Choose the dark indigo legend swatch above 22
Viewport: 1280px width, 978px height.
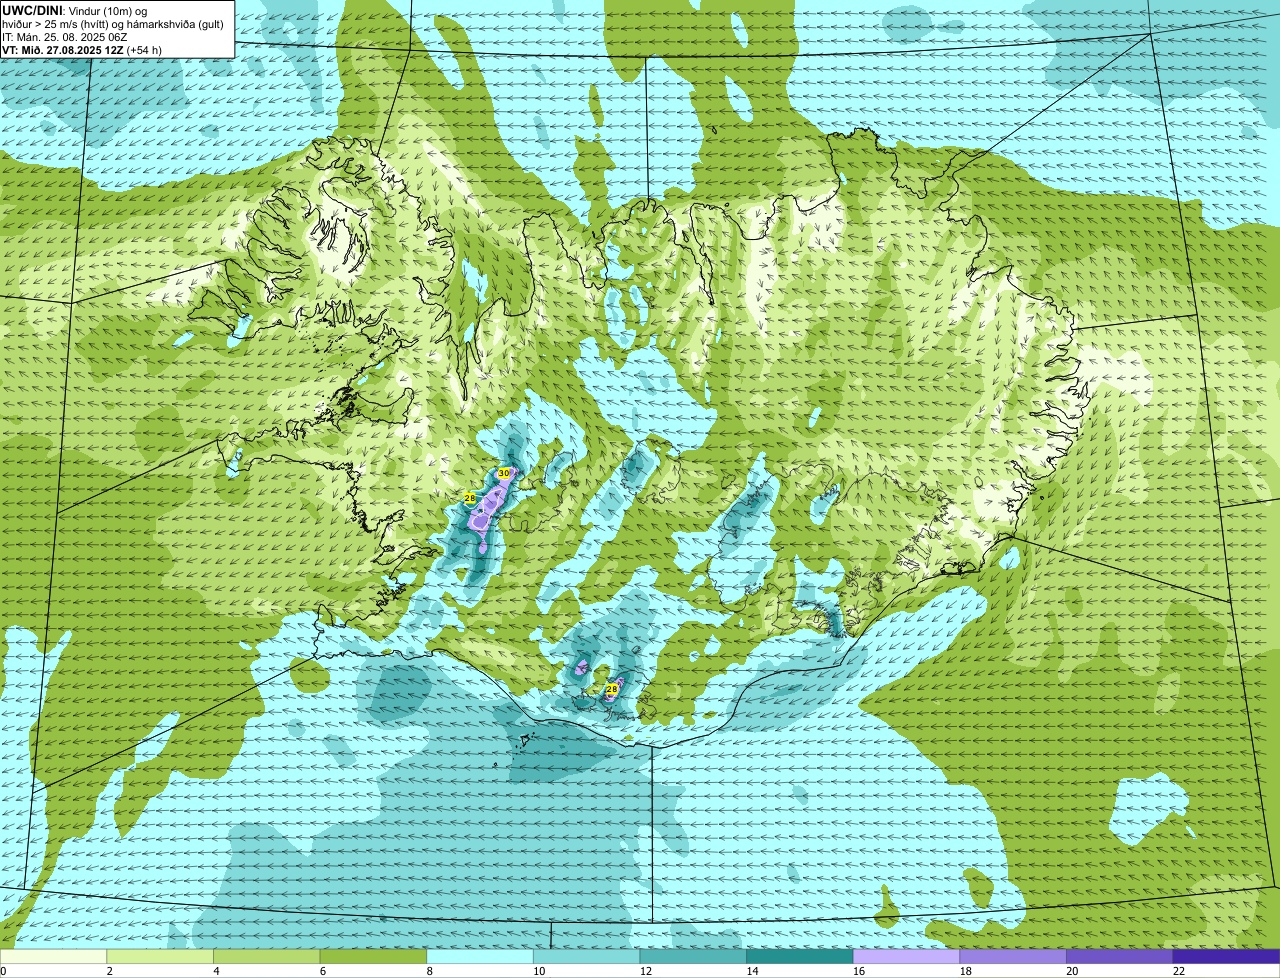[x=1226, y=956]
